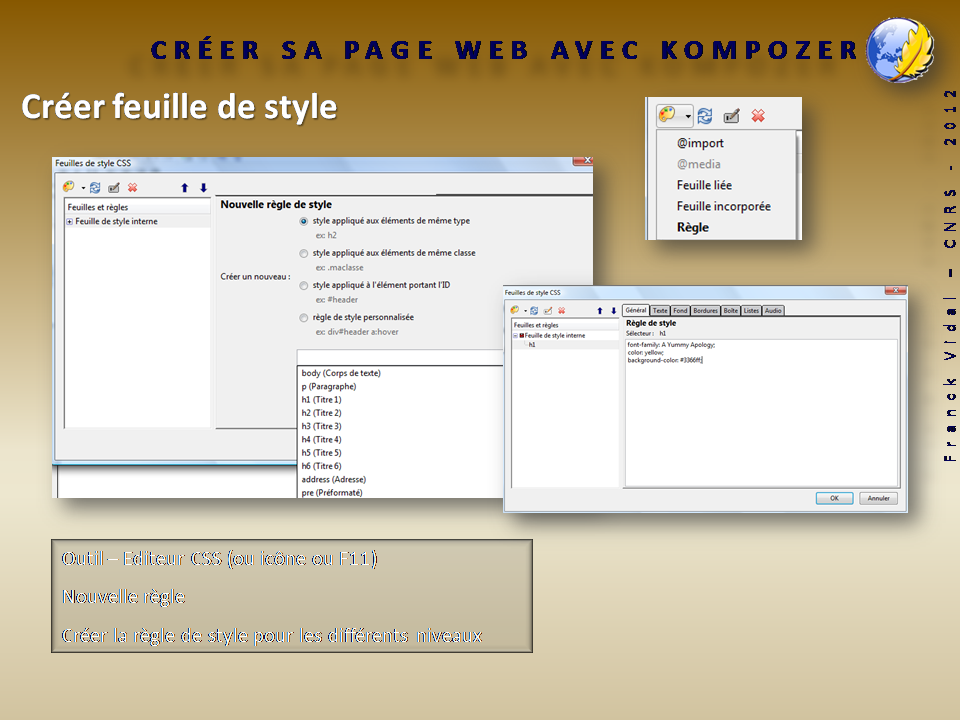
Task: Select radio règle de style personnalisée
Action: click(304, 318)
